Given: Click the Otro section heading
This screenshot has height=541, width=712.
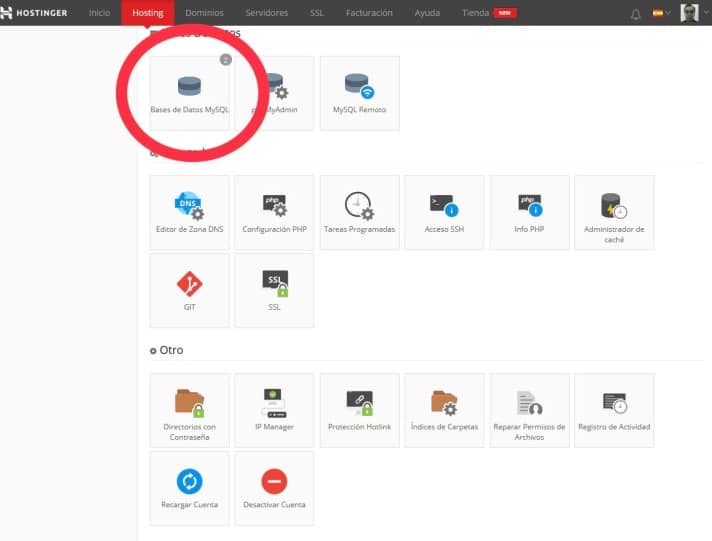Looking at the screenshot, I should [x=167, y=350].
